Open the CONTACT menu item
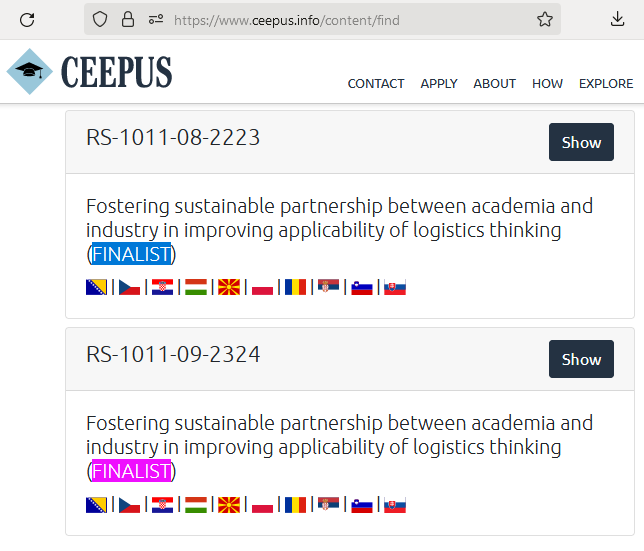644x551 pixels. (x=376, y=84)
